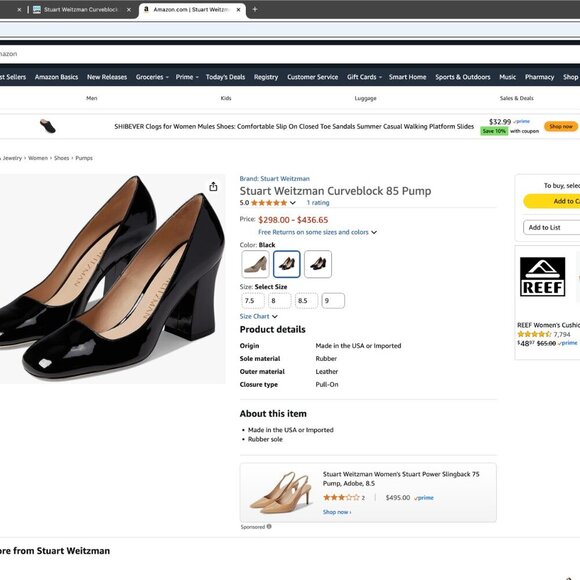Click the REEF Women's Cushion product title
580x580 pixels.
548,325
